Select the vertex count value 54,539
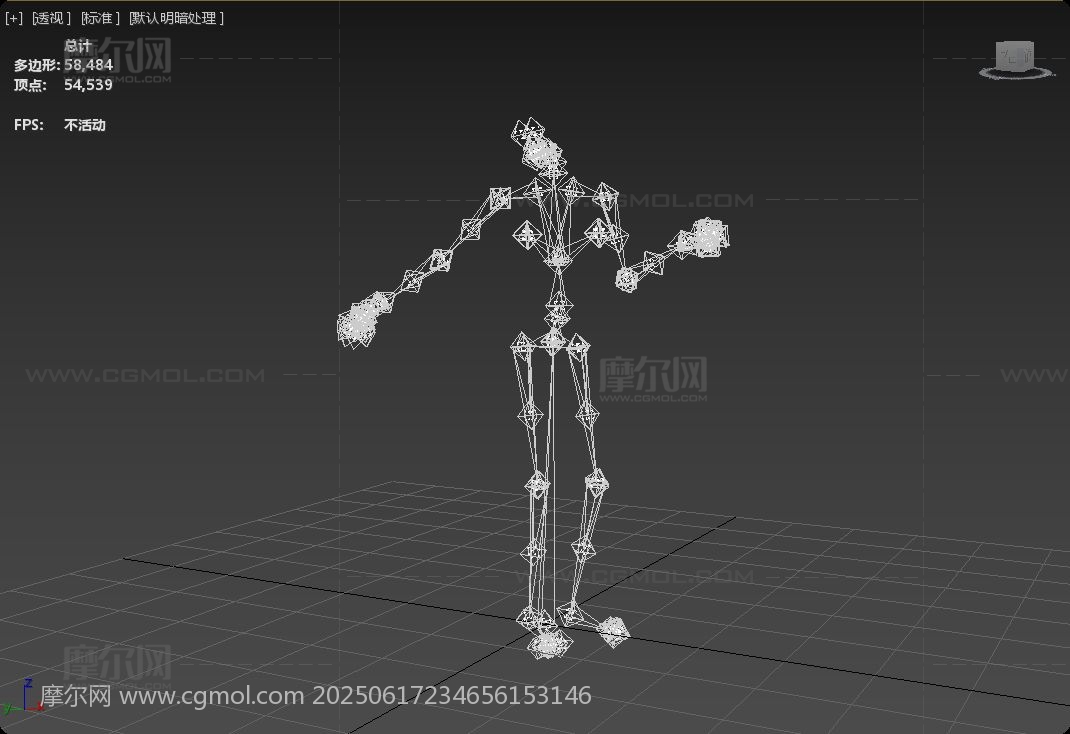This screenshot has height=734, width=1070. point(89,85)
